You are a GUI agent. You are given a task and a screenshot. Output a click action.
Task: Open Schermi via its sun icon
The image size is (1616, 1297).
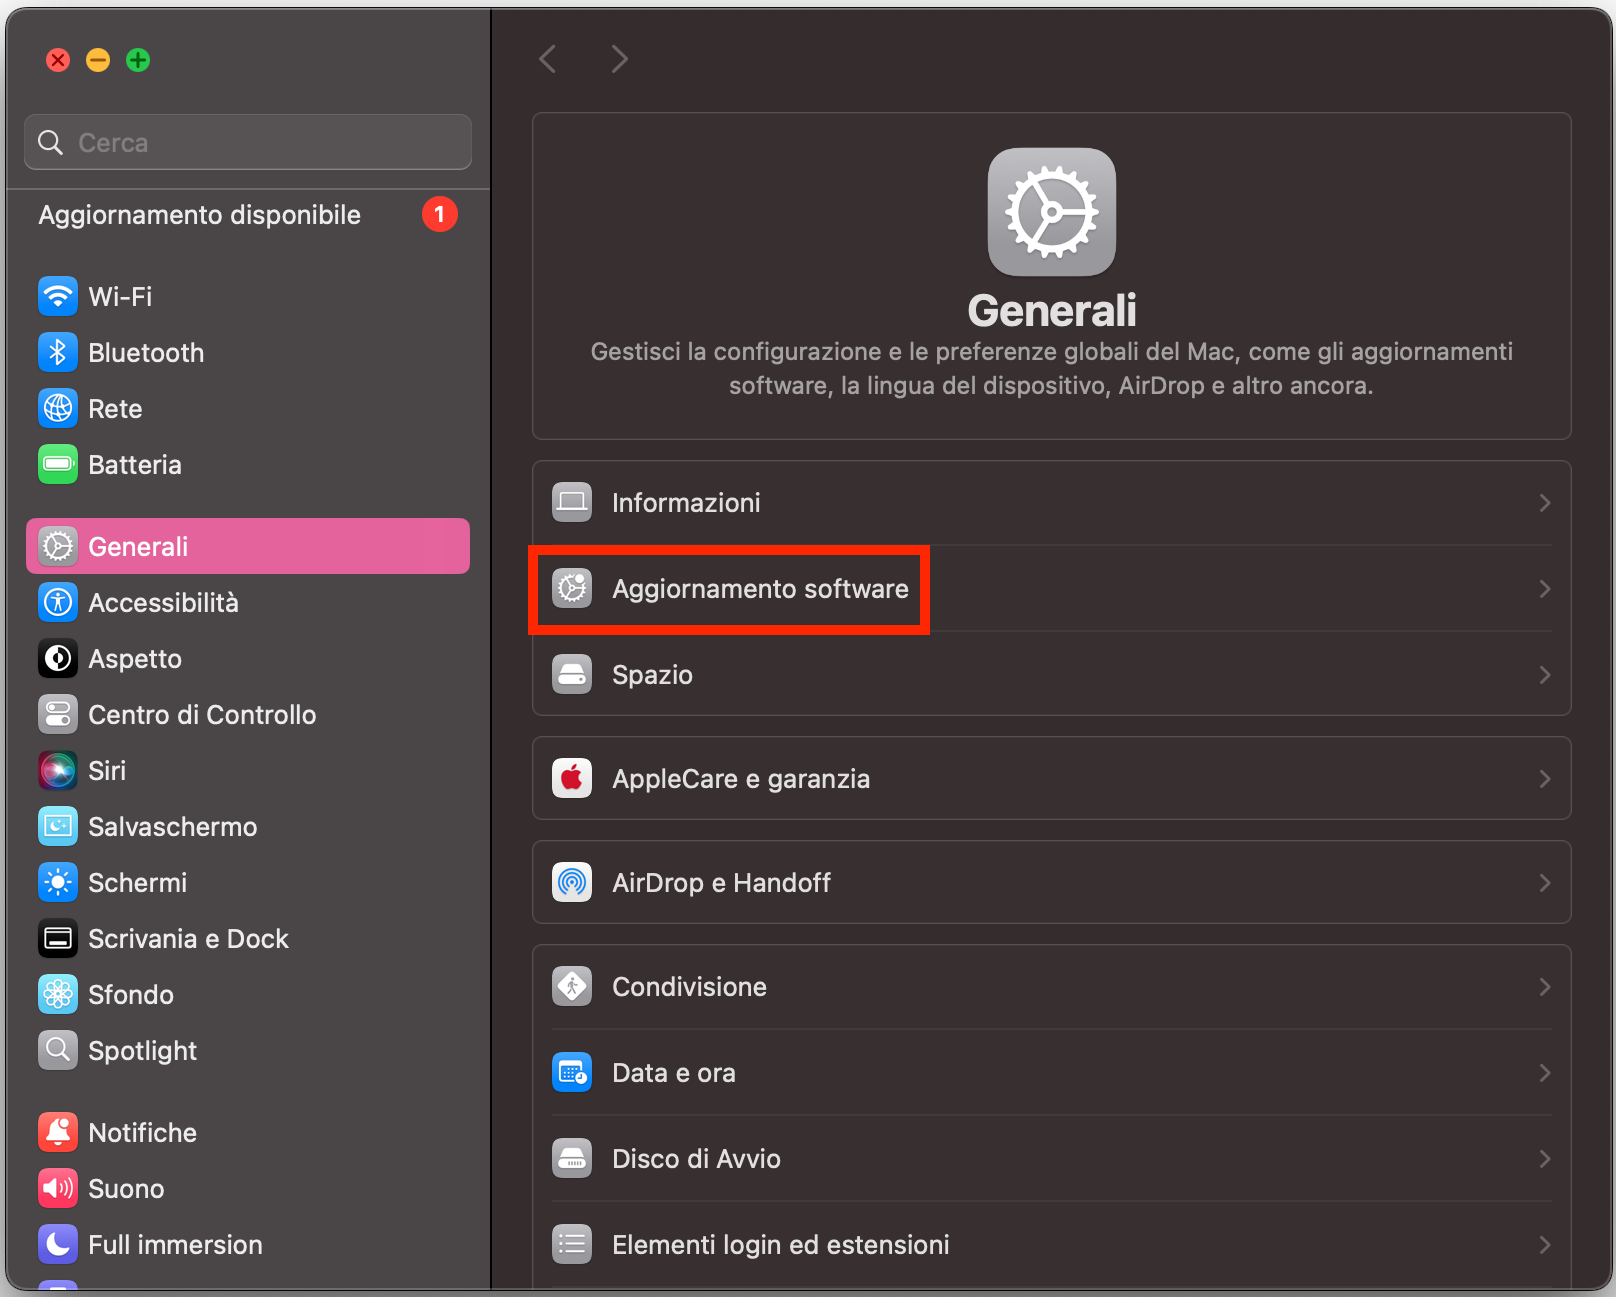tap(58, 882)
